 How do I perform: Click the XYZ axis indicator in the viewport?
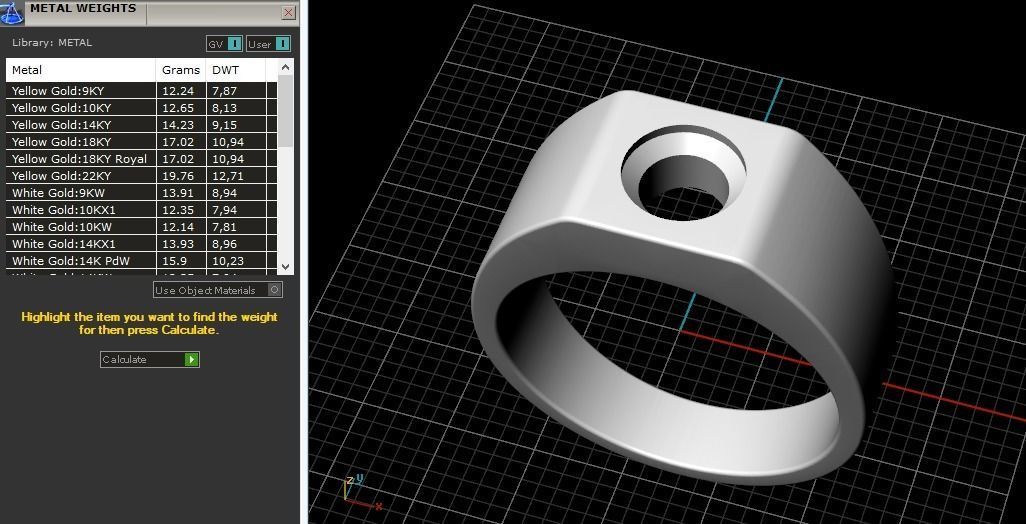click(x=363, y=492)
